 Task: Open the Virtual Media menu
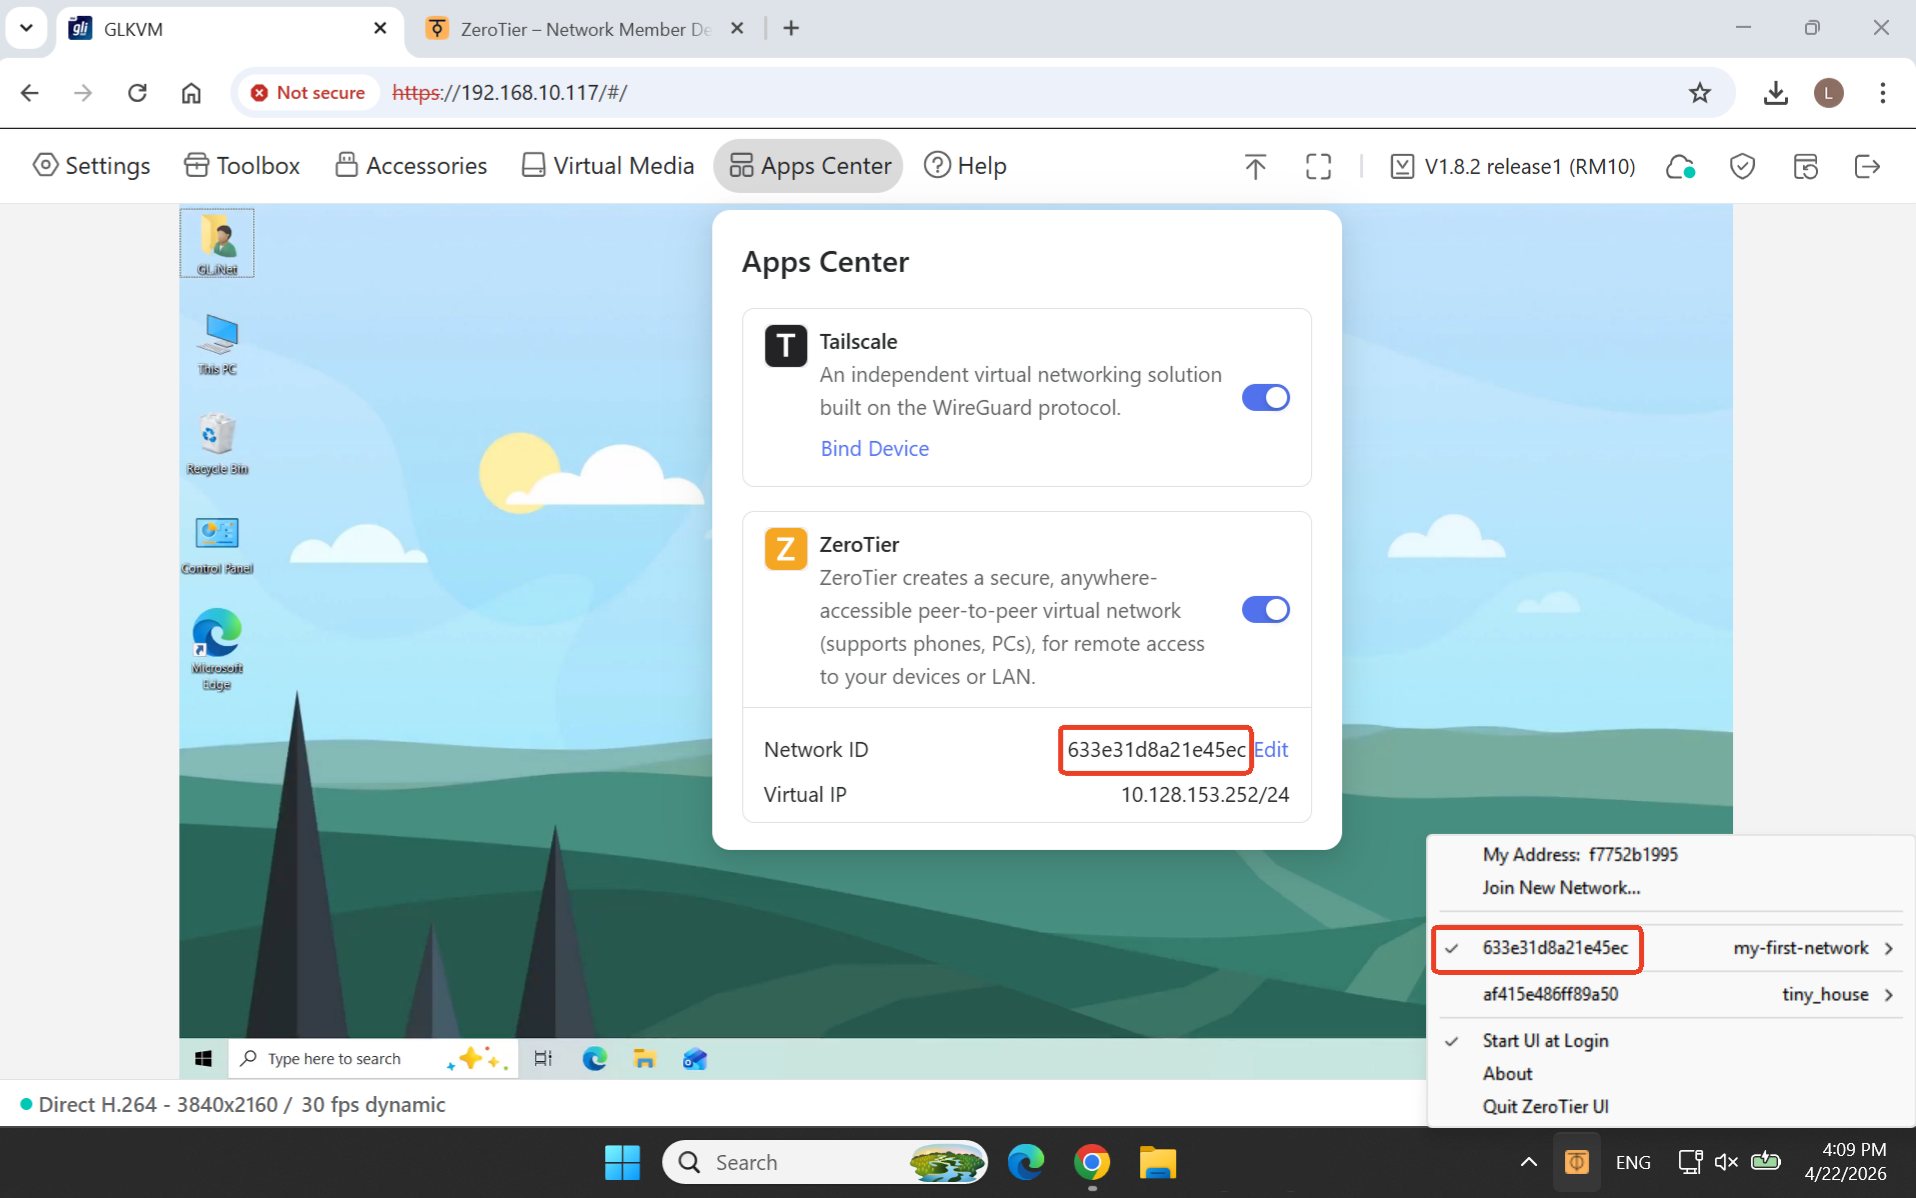coord(608,166)
